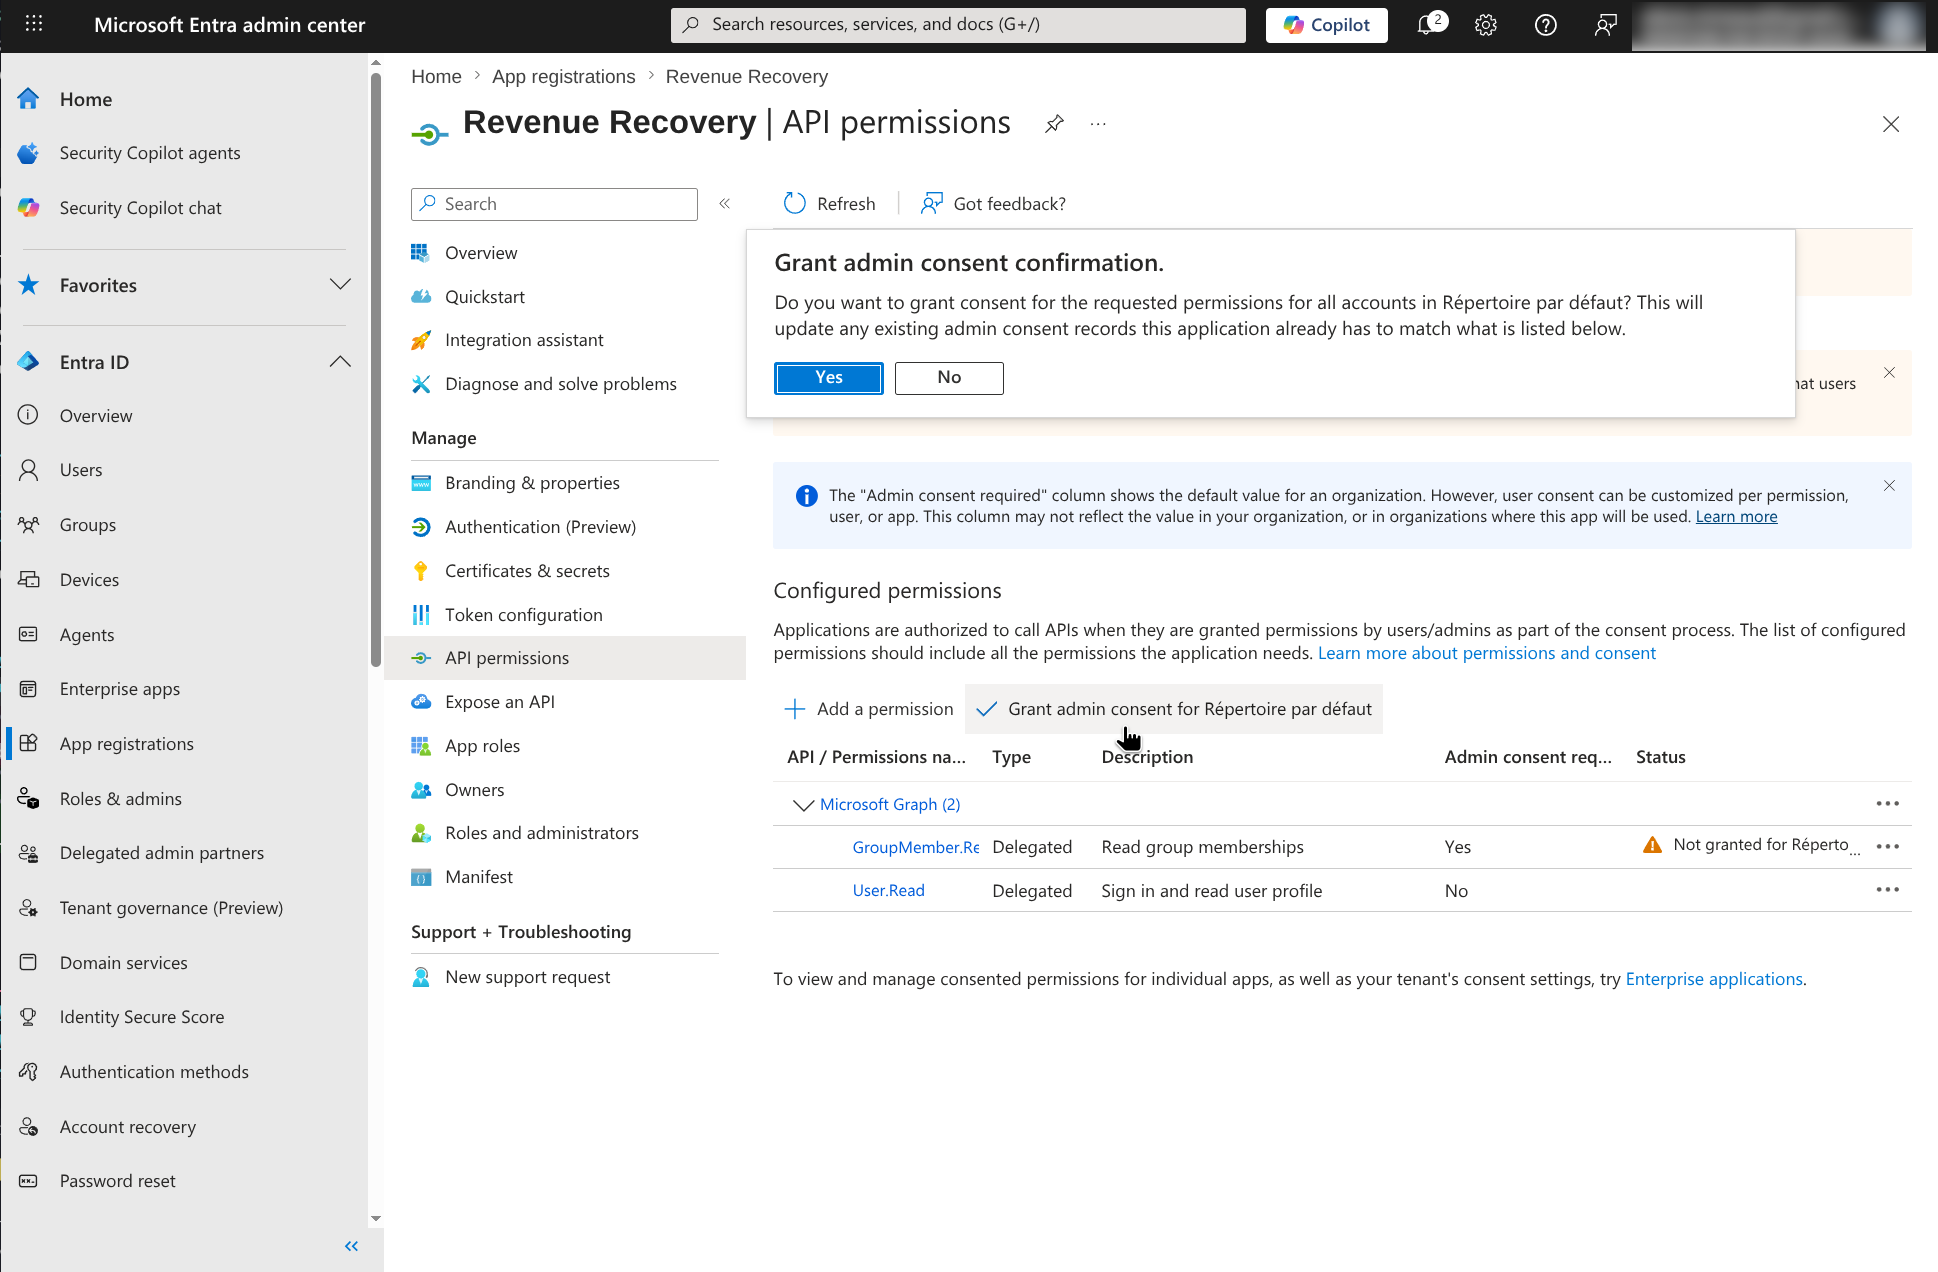Click App registrations breadcrumb
This screenshot has width=1938, height=1272.
point(563,77)
